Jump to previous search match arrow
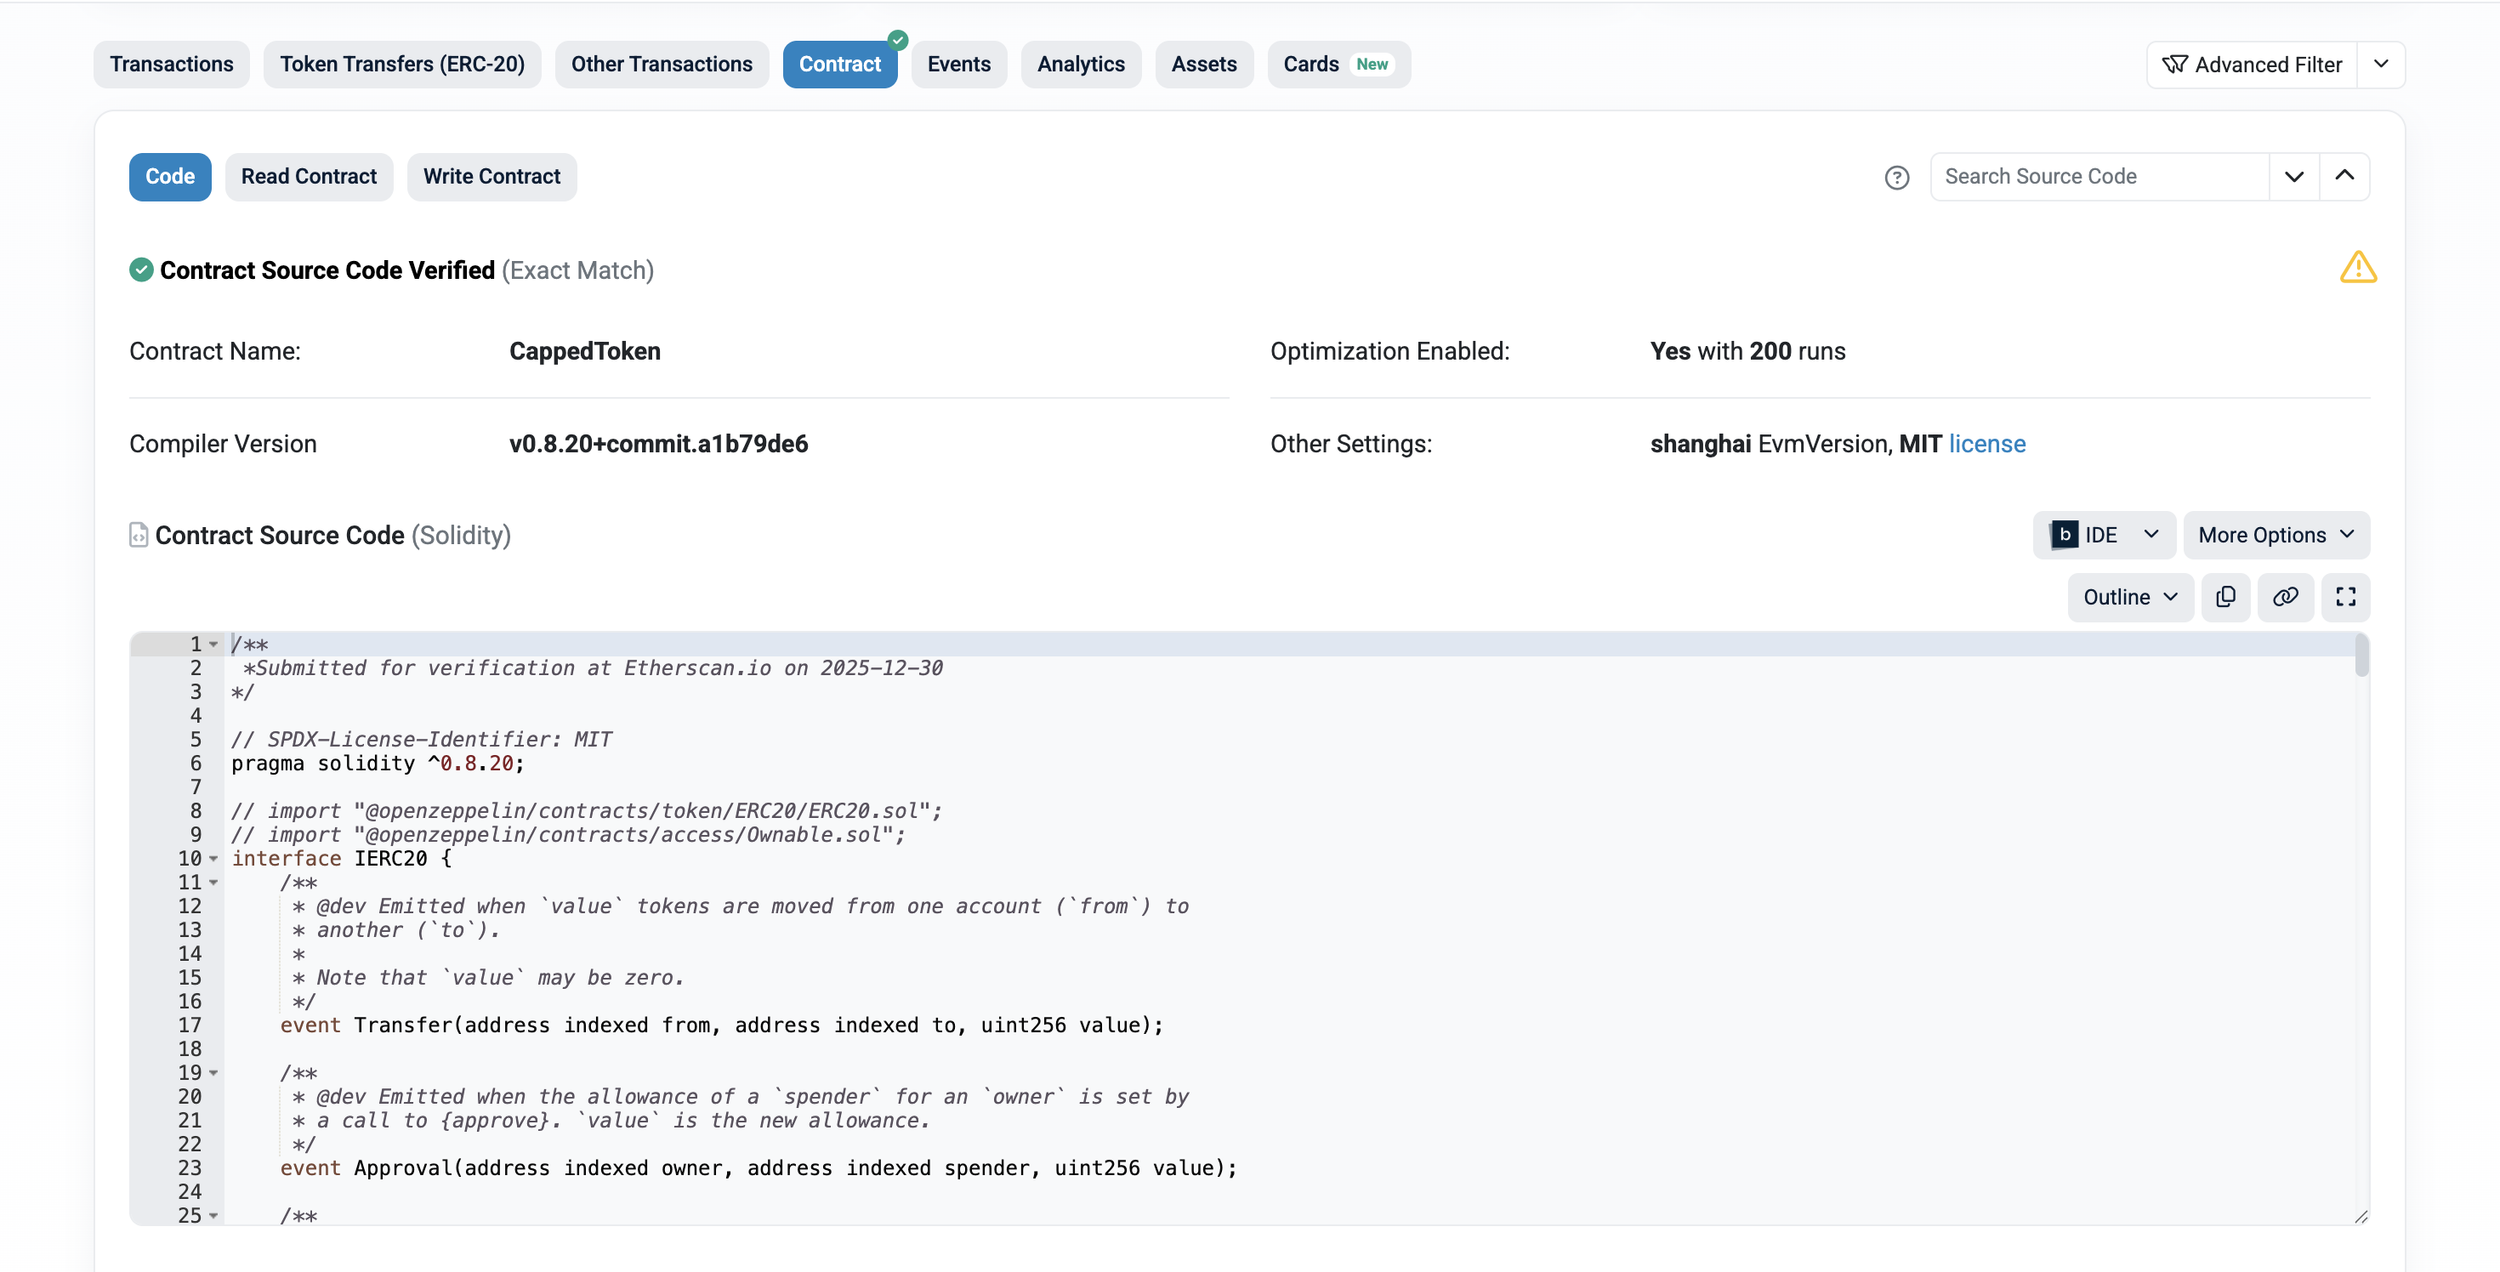 (x=2344, y=177)
